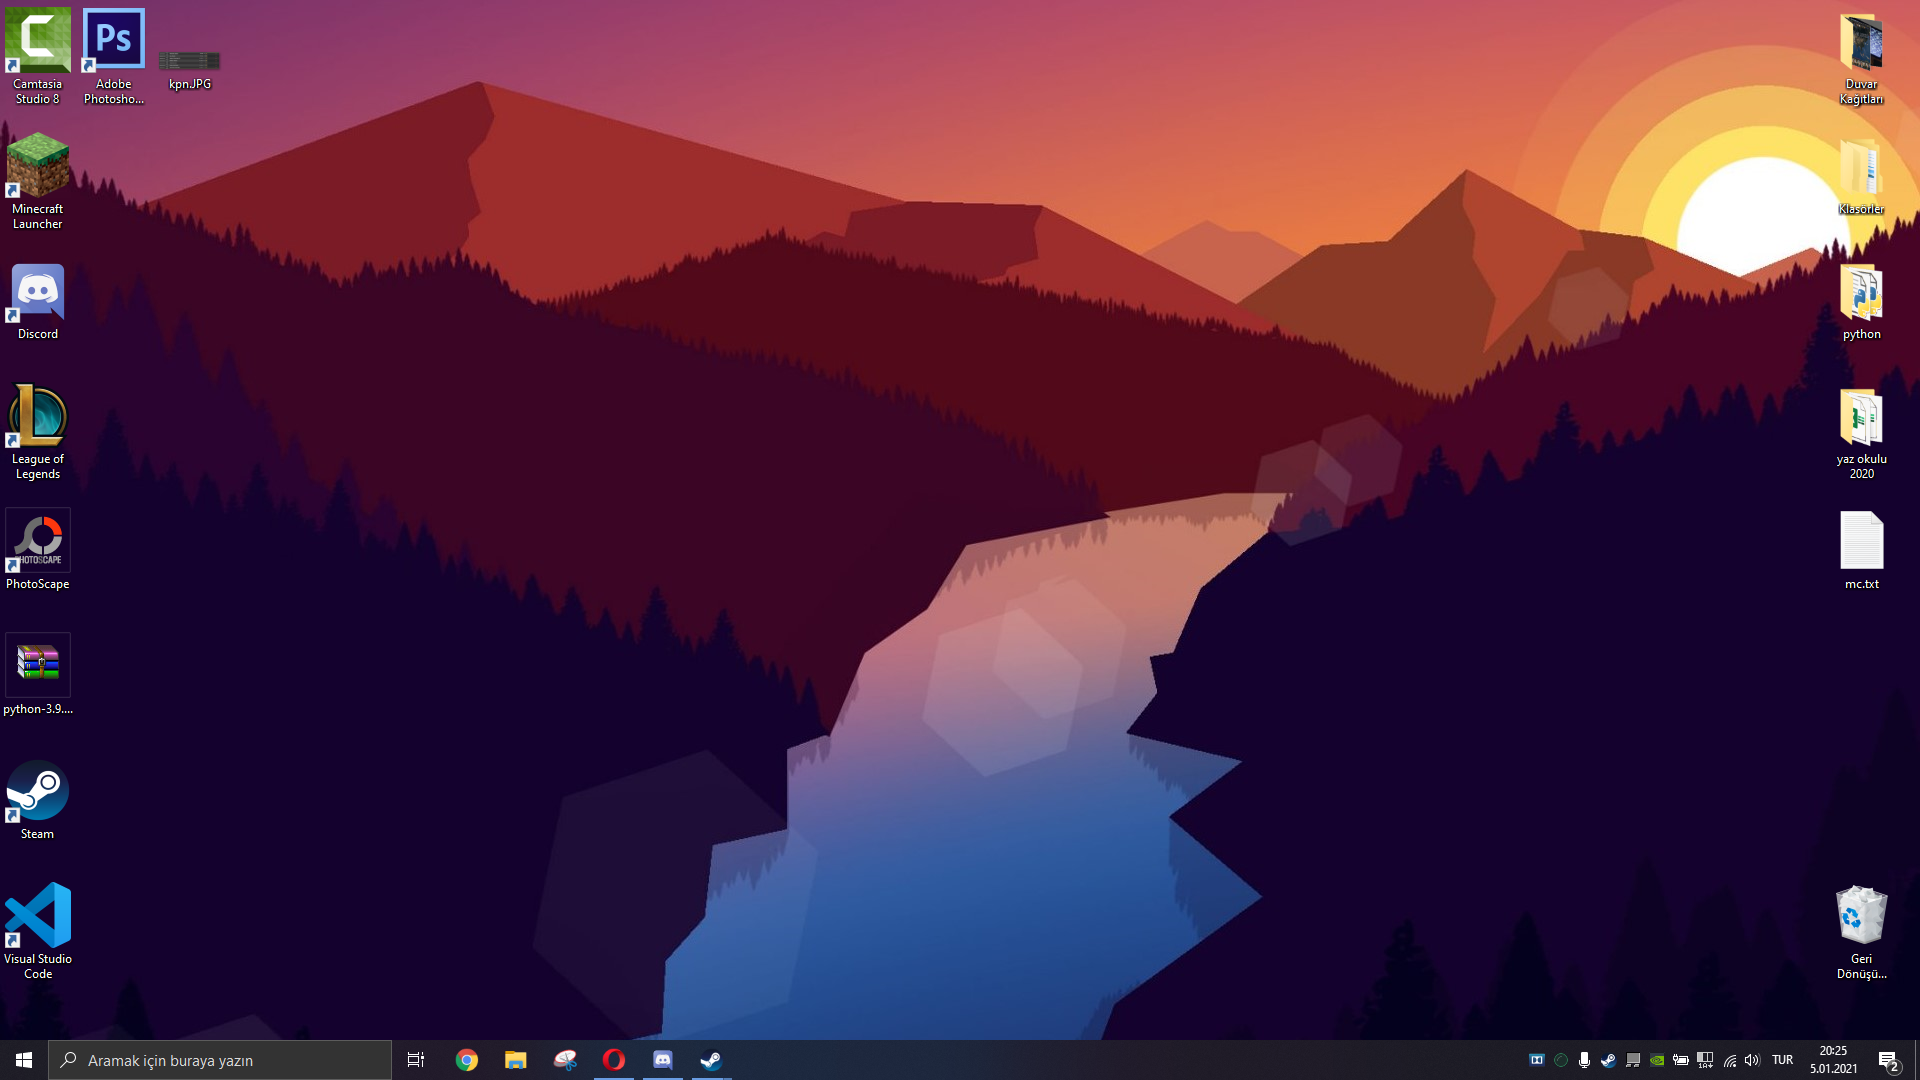Select the Geri Dönüşüm recycle bin icon
The width and height of the screenshot is (1920, 1080).
coord(1861,931)
